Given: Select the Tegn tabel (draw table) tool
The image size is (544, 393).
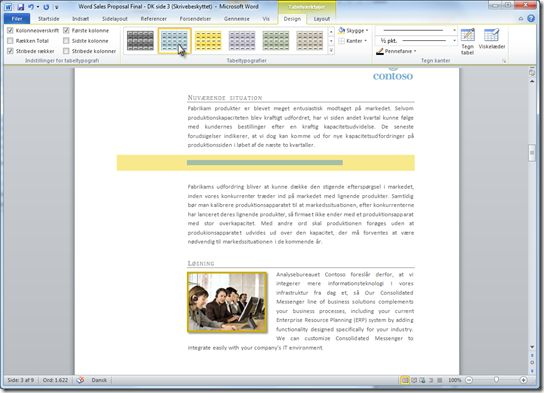Looking at the screenshot, I should (x=467, y=42).
